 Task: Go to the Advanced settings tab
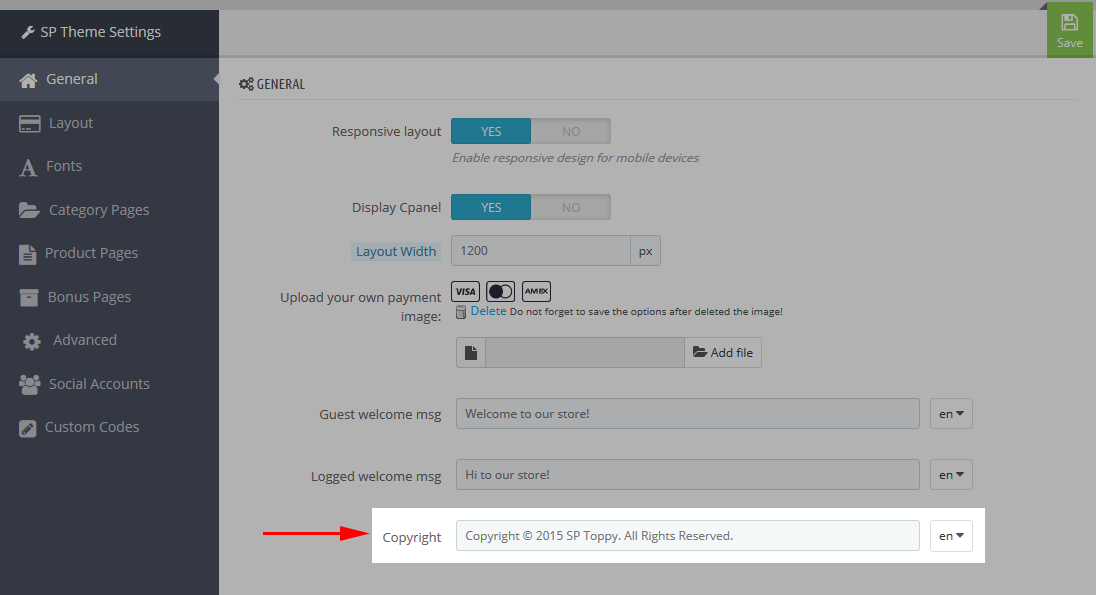point(109,340)
